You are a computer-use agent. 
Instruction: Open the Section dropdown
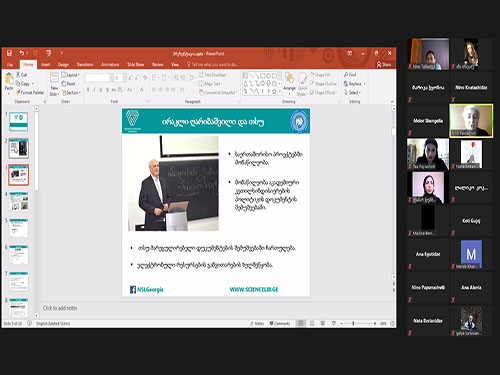[72, 93]
